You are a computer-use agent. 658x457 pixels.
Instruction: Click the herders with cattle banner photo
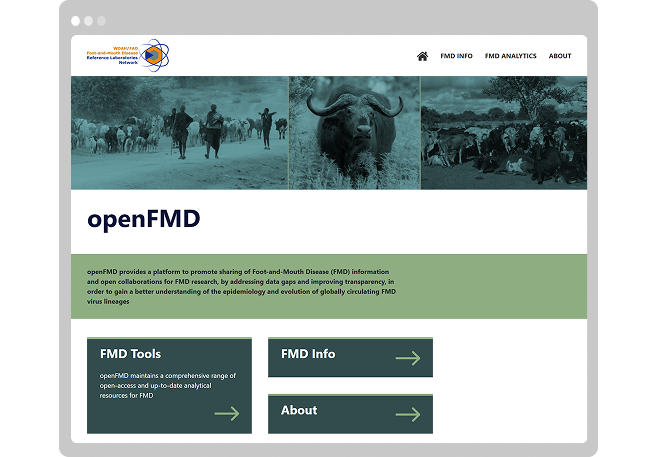[x=179, y=132]
